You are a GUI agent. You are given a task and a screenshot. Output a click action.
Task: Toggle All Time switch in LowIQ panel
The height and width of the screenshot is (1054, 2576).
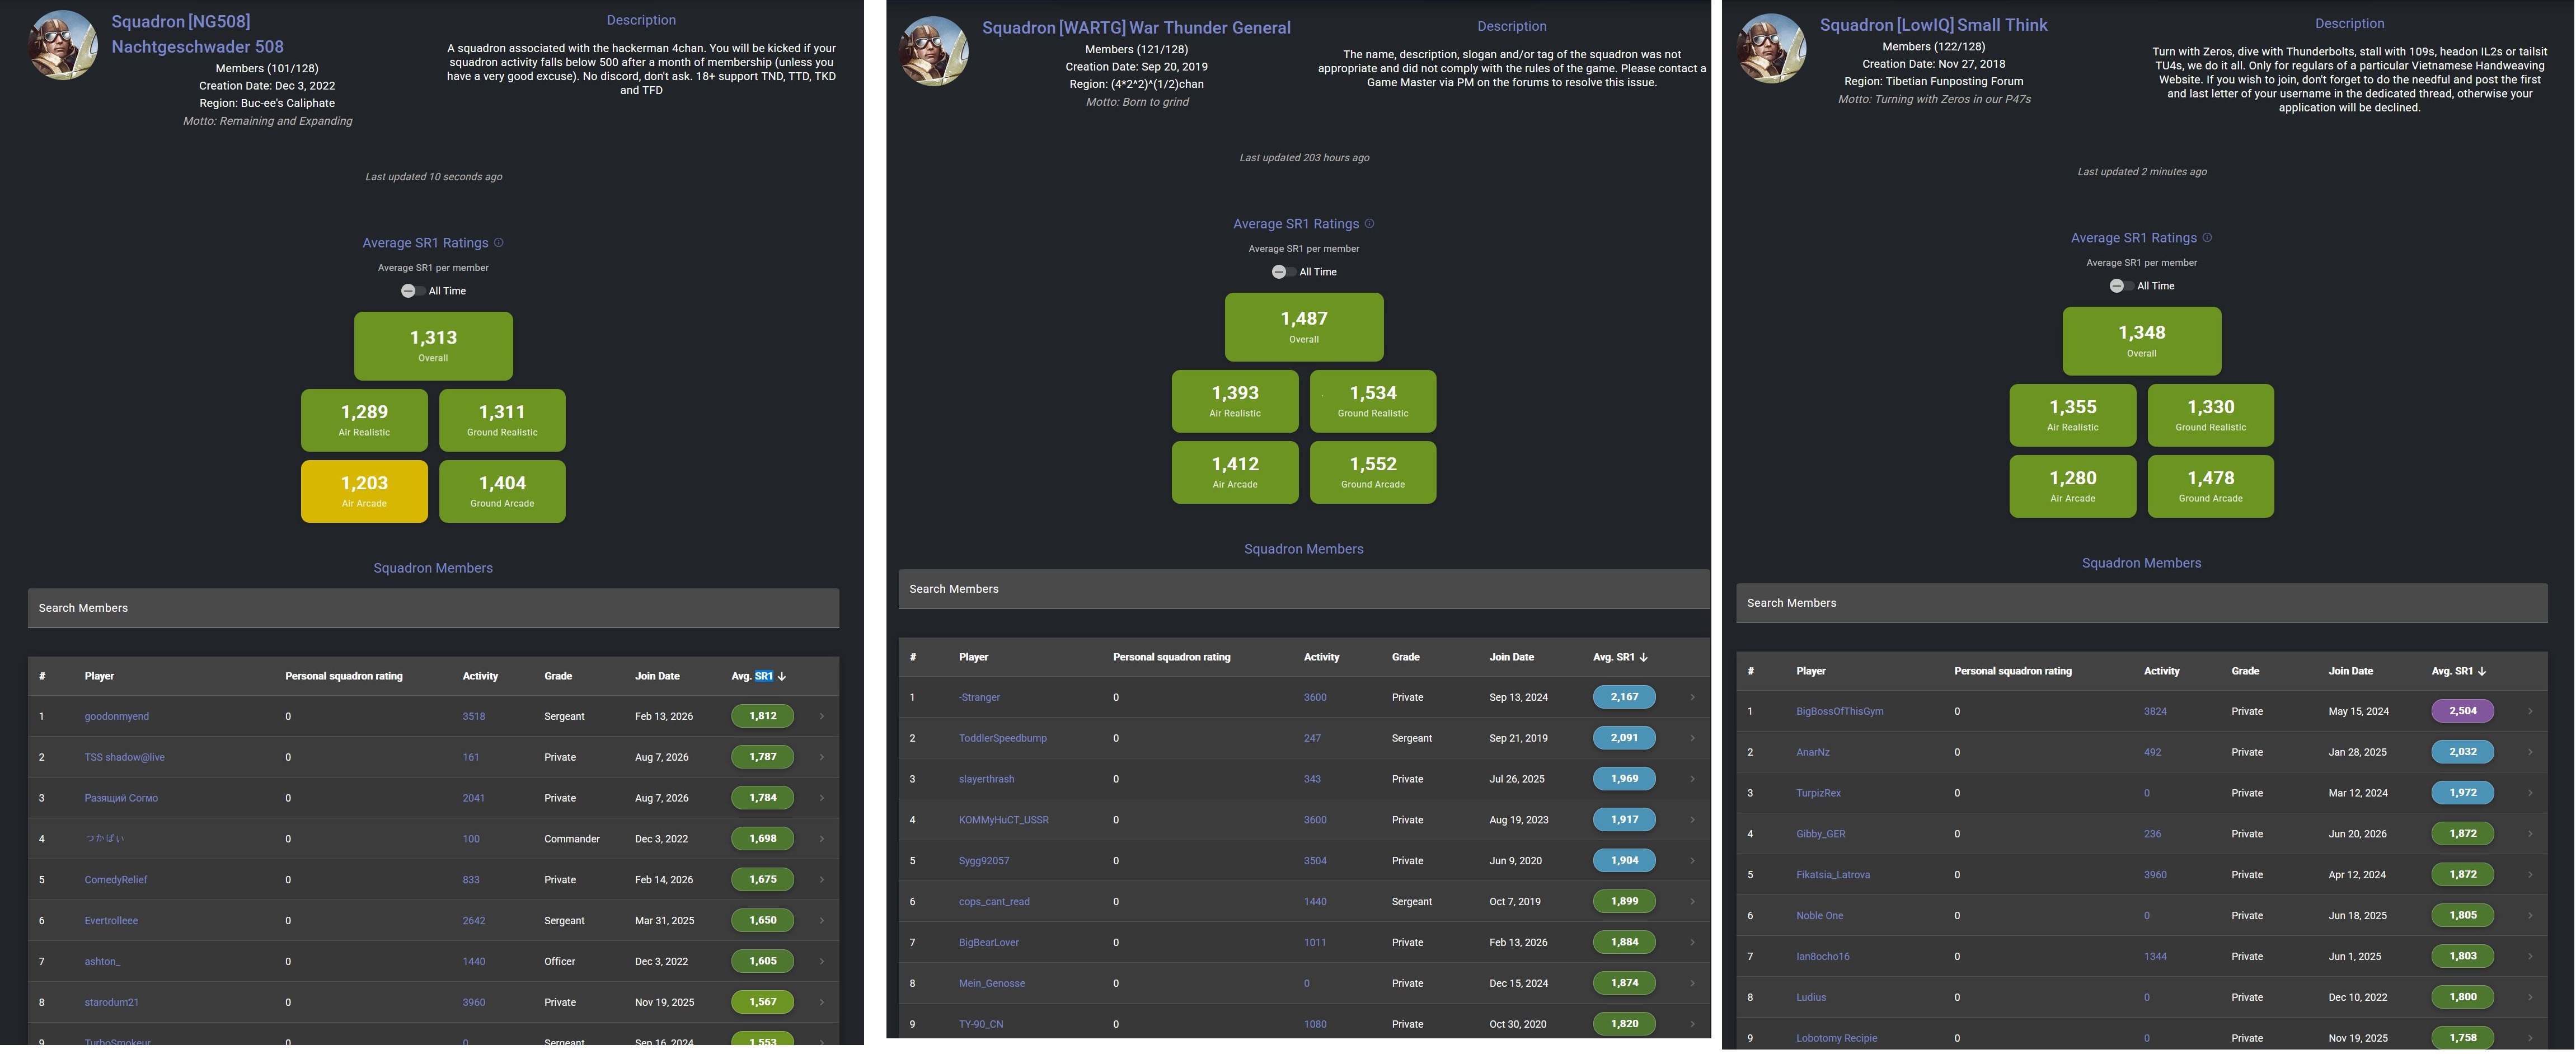click(2120, 286)
